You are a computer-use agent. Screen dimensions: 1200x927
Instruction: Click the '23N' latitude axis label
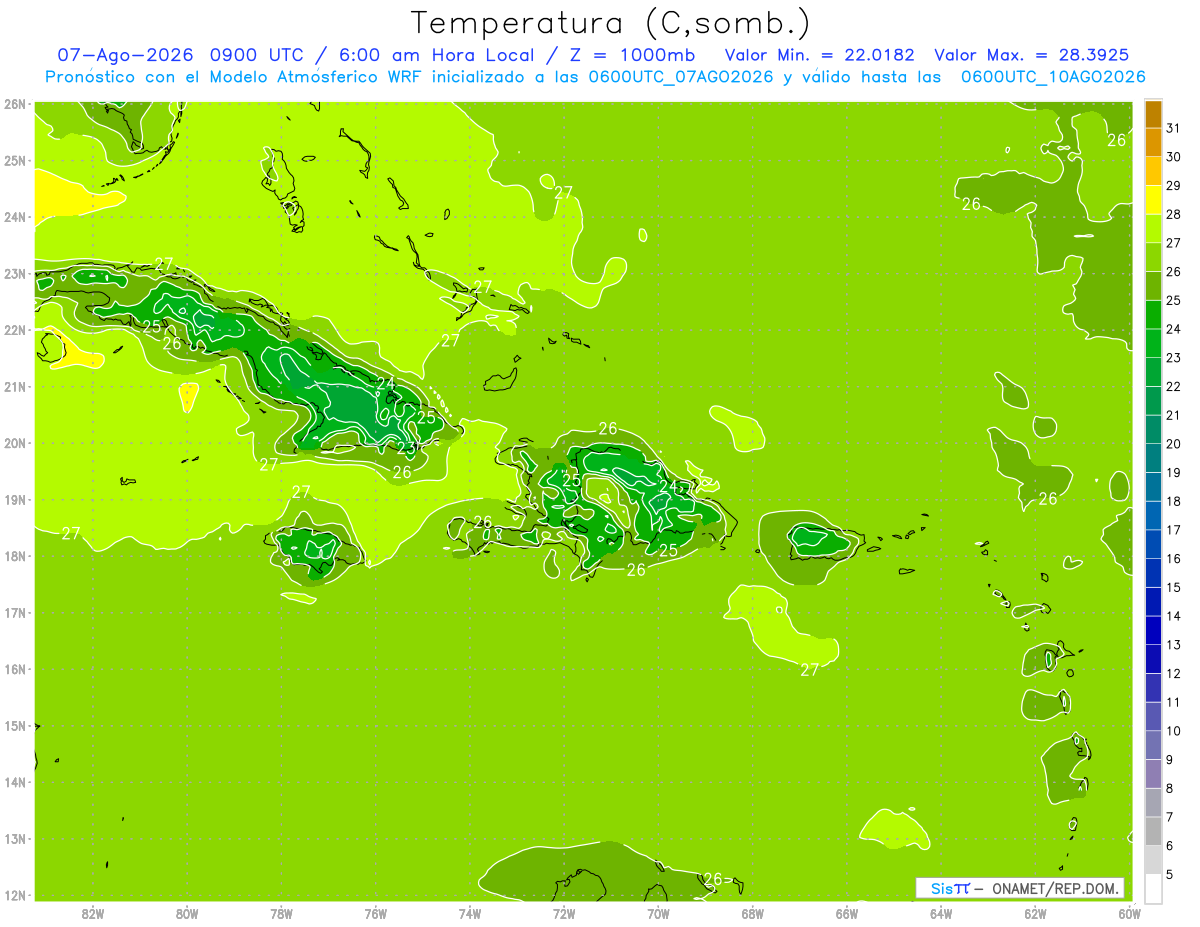(14, 273)
